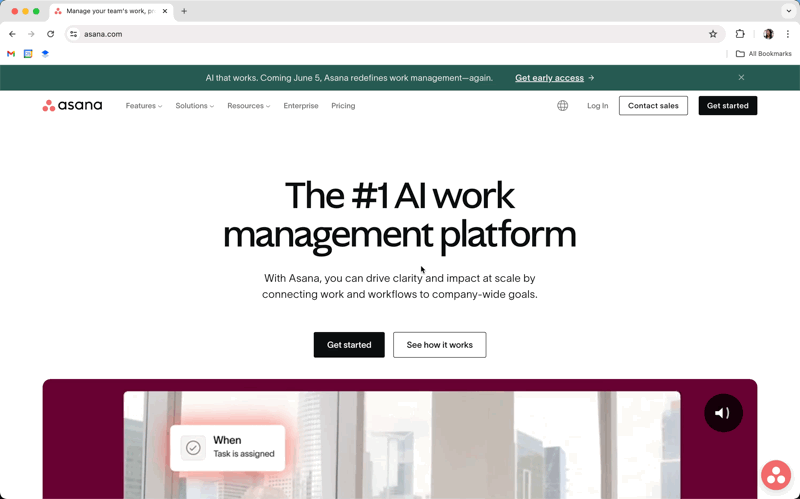Expand the Features dropdown menu
The image size is (800, 499).
143,106
